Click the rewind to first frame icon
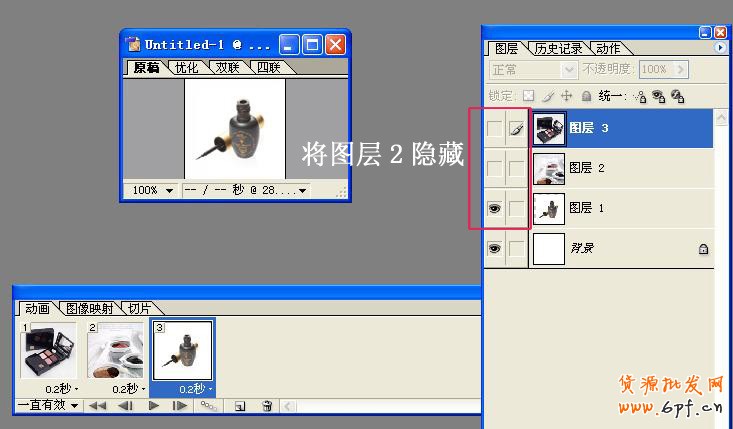Image resolution: width=733 pixels, height=429 pixels. click(97, 406)
